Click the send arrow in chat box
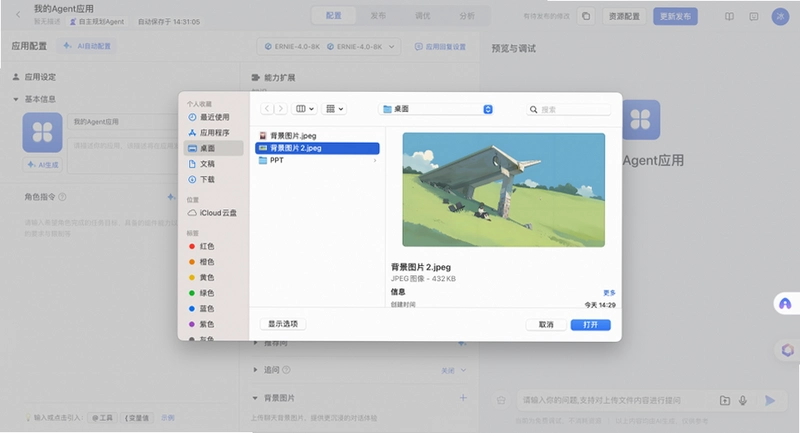Image resolution: width=800 pixels, height=433 pixels. coord(770,400)
